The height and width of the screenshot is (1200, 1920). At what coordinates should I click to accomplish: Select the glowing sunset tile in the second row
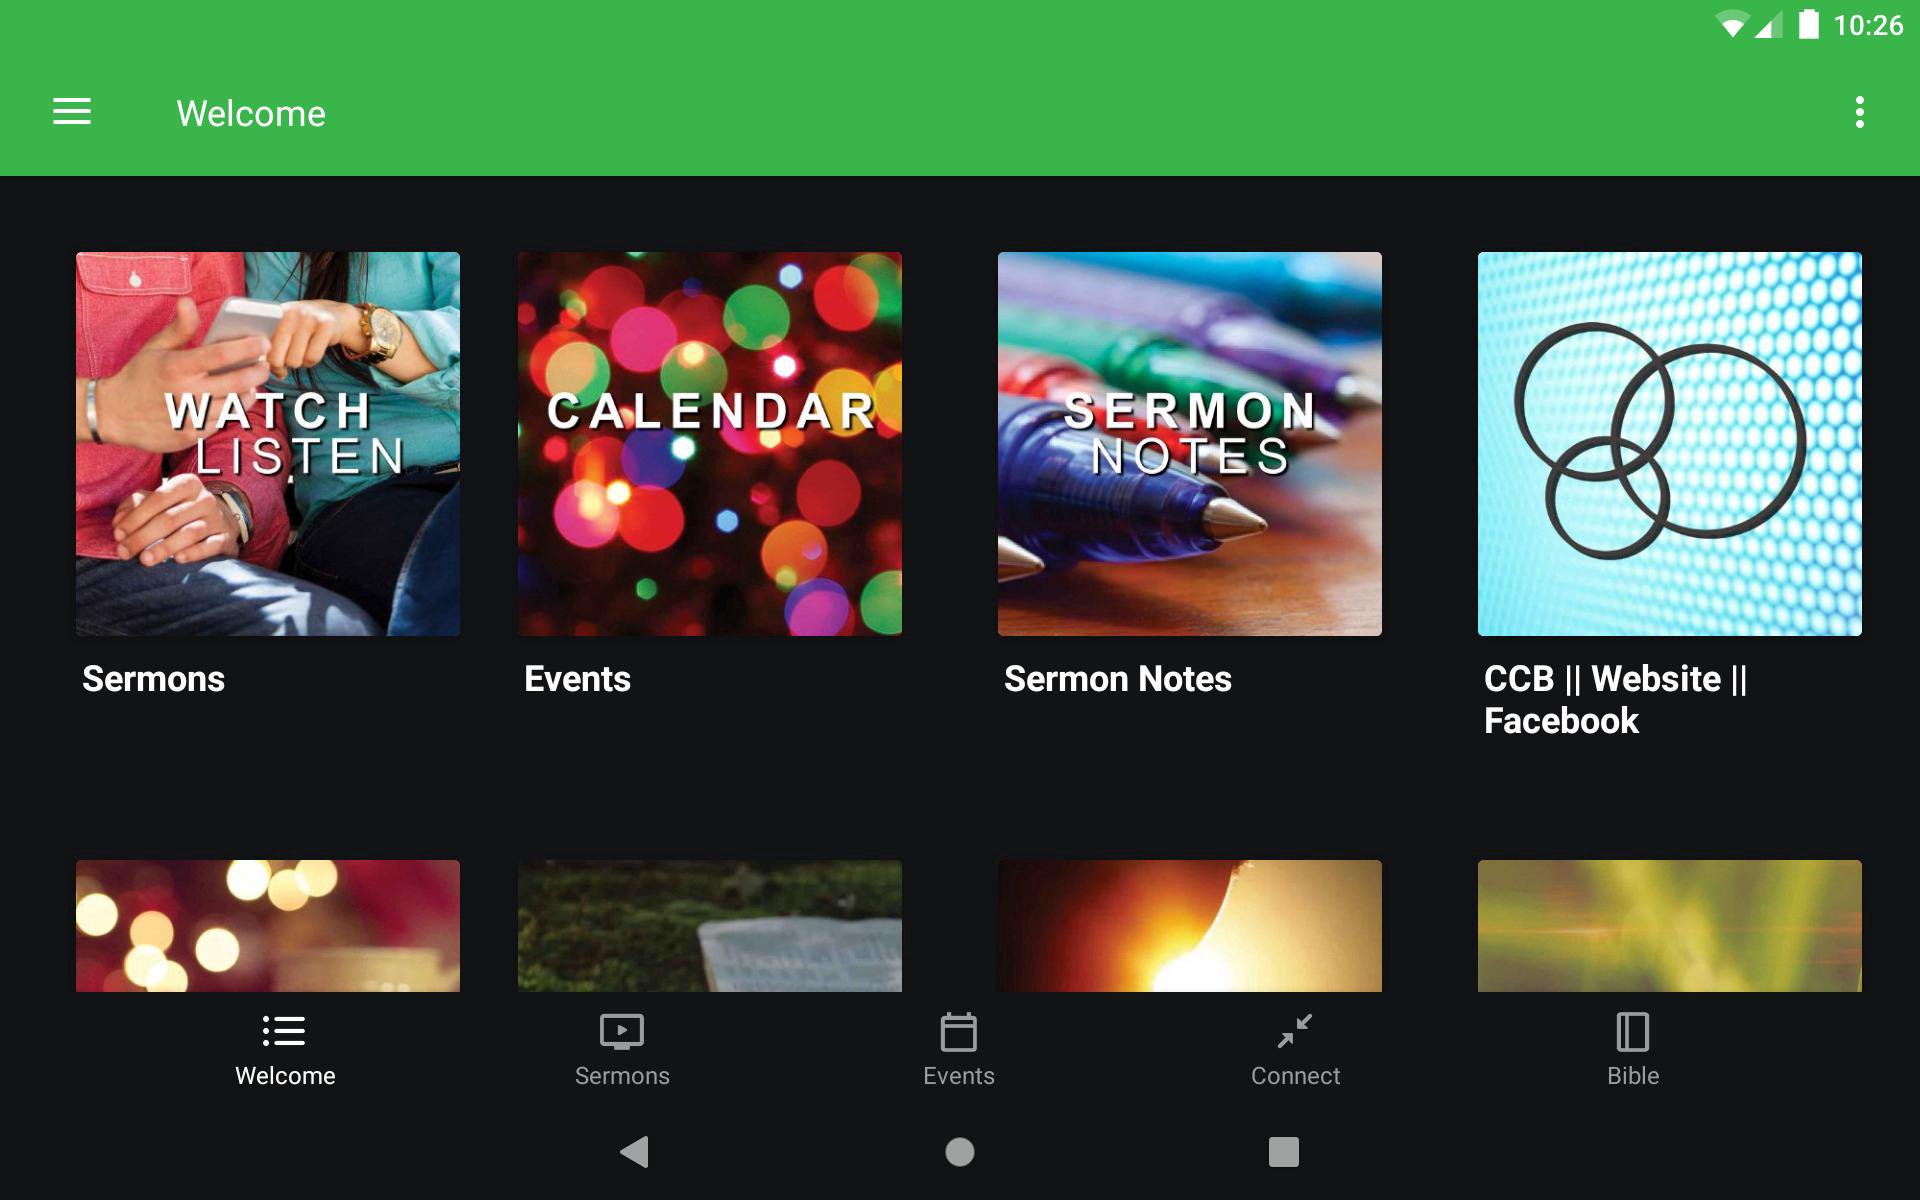(1189, 926)
